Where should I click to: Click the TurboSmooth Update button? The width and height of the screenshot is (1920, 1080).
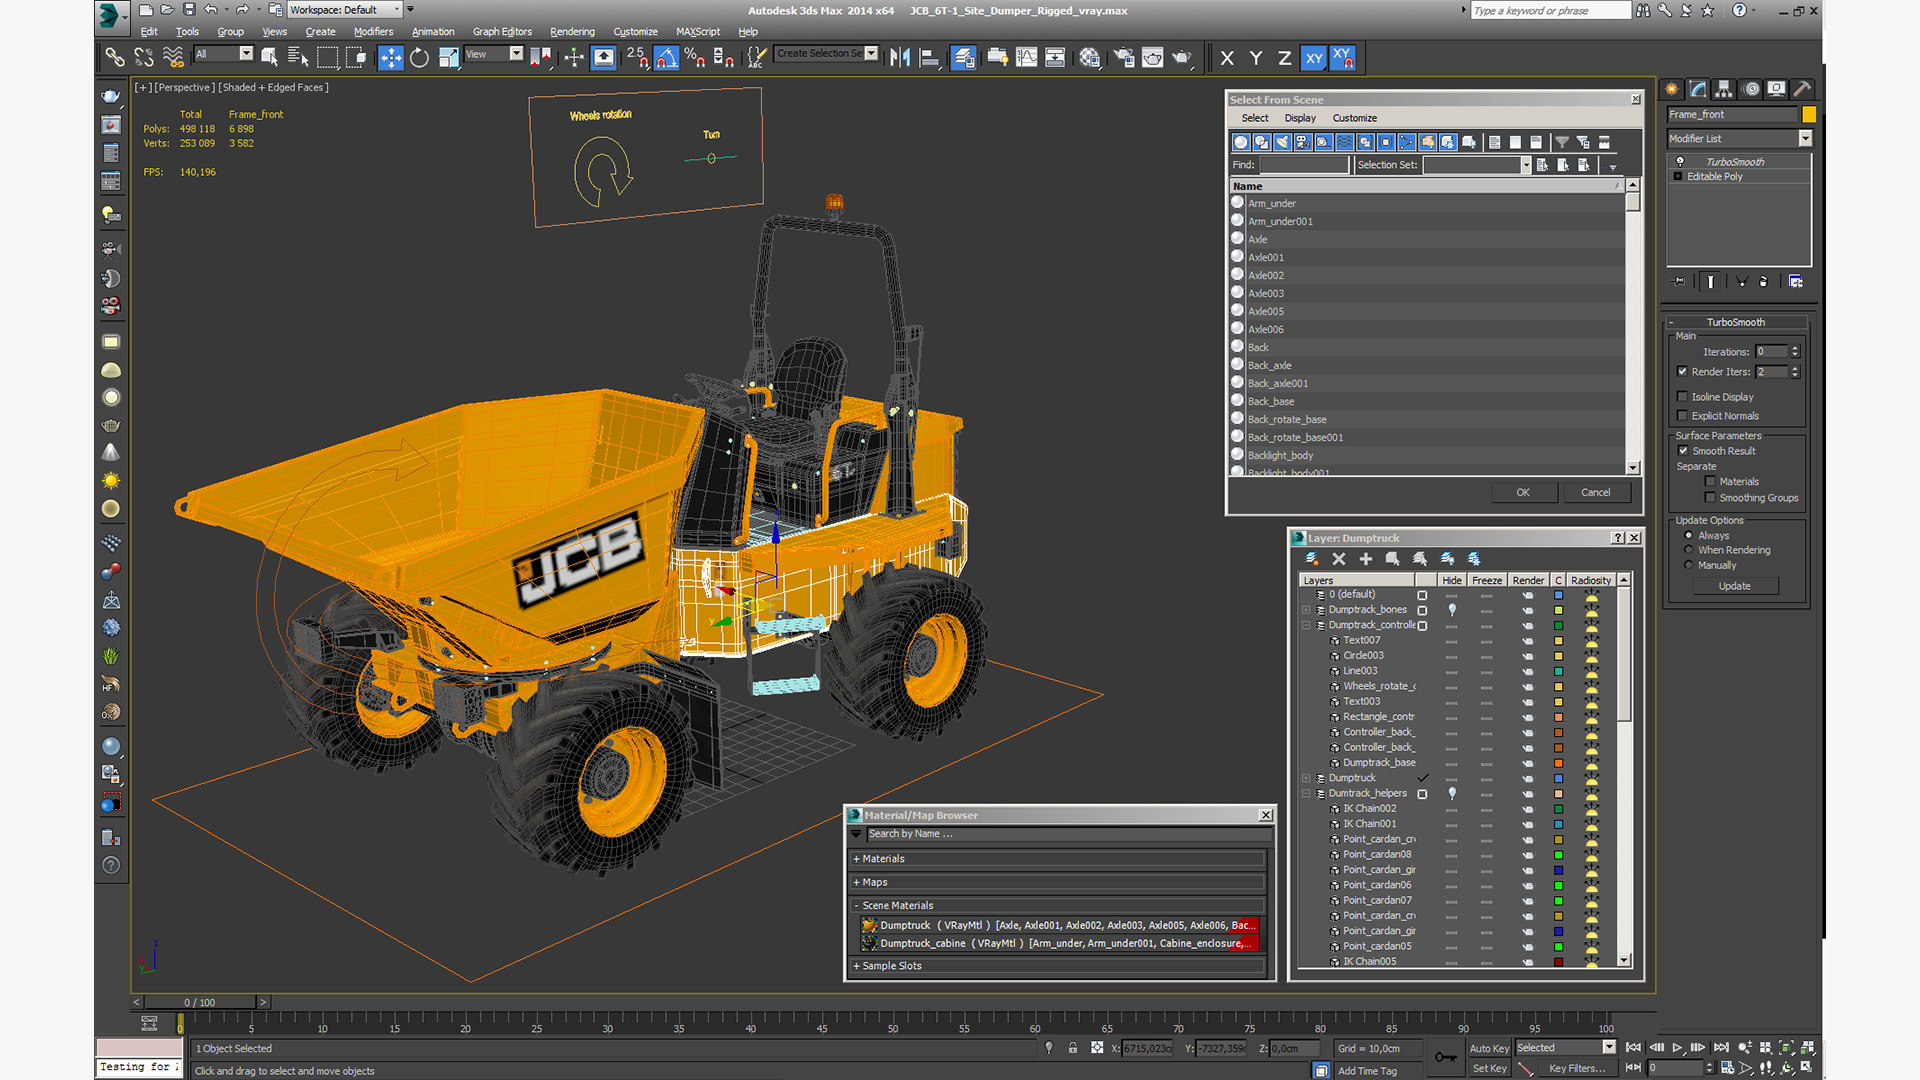coord(1734,586)
